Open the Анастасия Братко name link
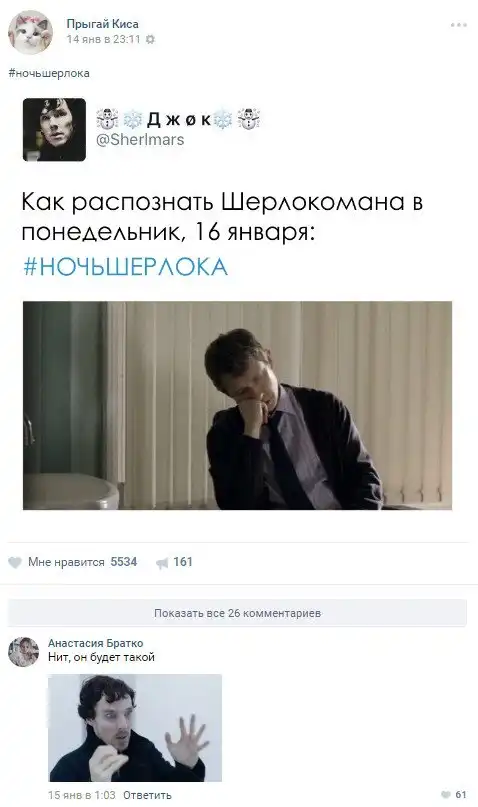Viewport: 478px width, 807px height. 96,643
